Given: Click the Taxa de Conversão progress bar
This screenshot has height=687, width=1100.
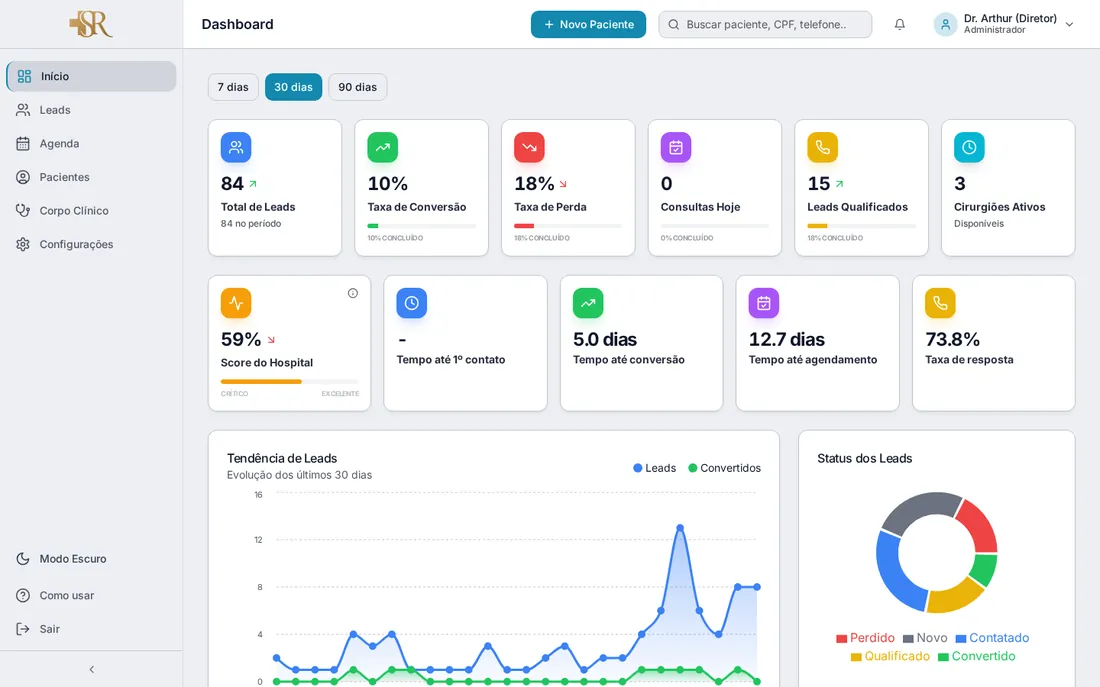Looking at the screenshot, I should tap(422, 226).
